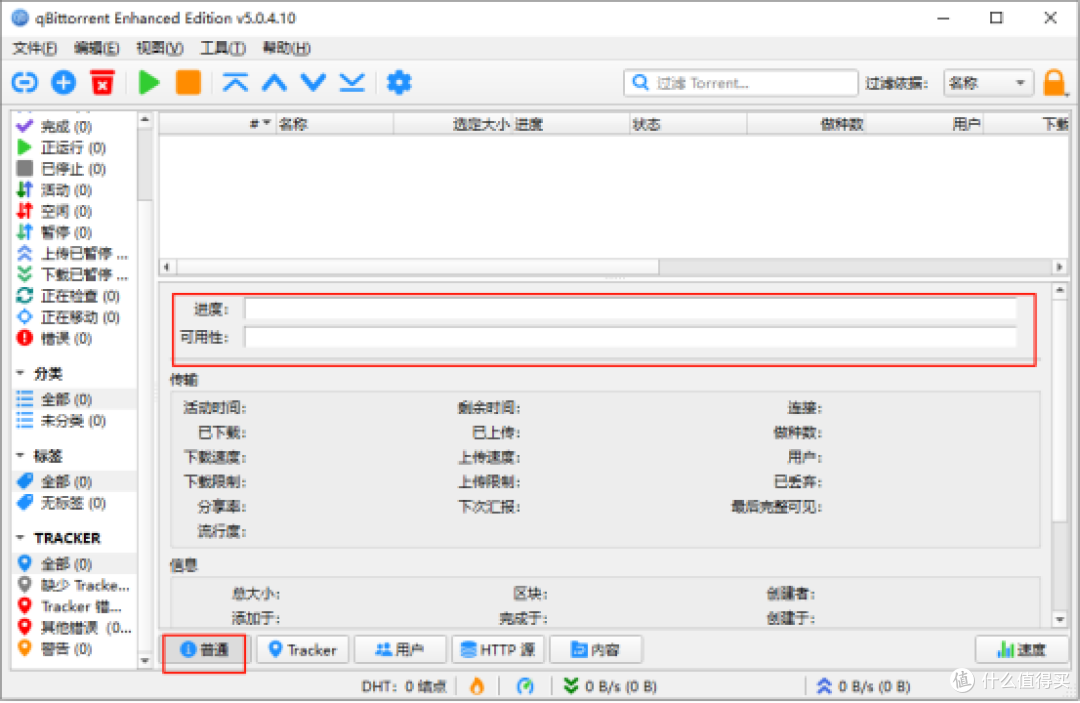Open the filter-by 名称 dropdown

point(988,83)
